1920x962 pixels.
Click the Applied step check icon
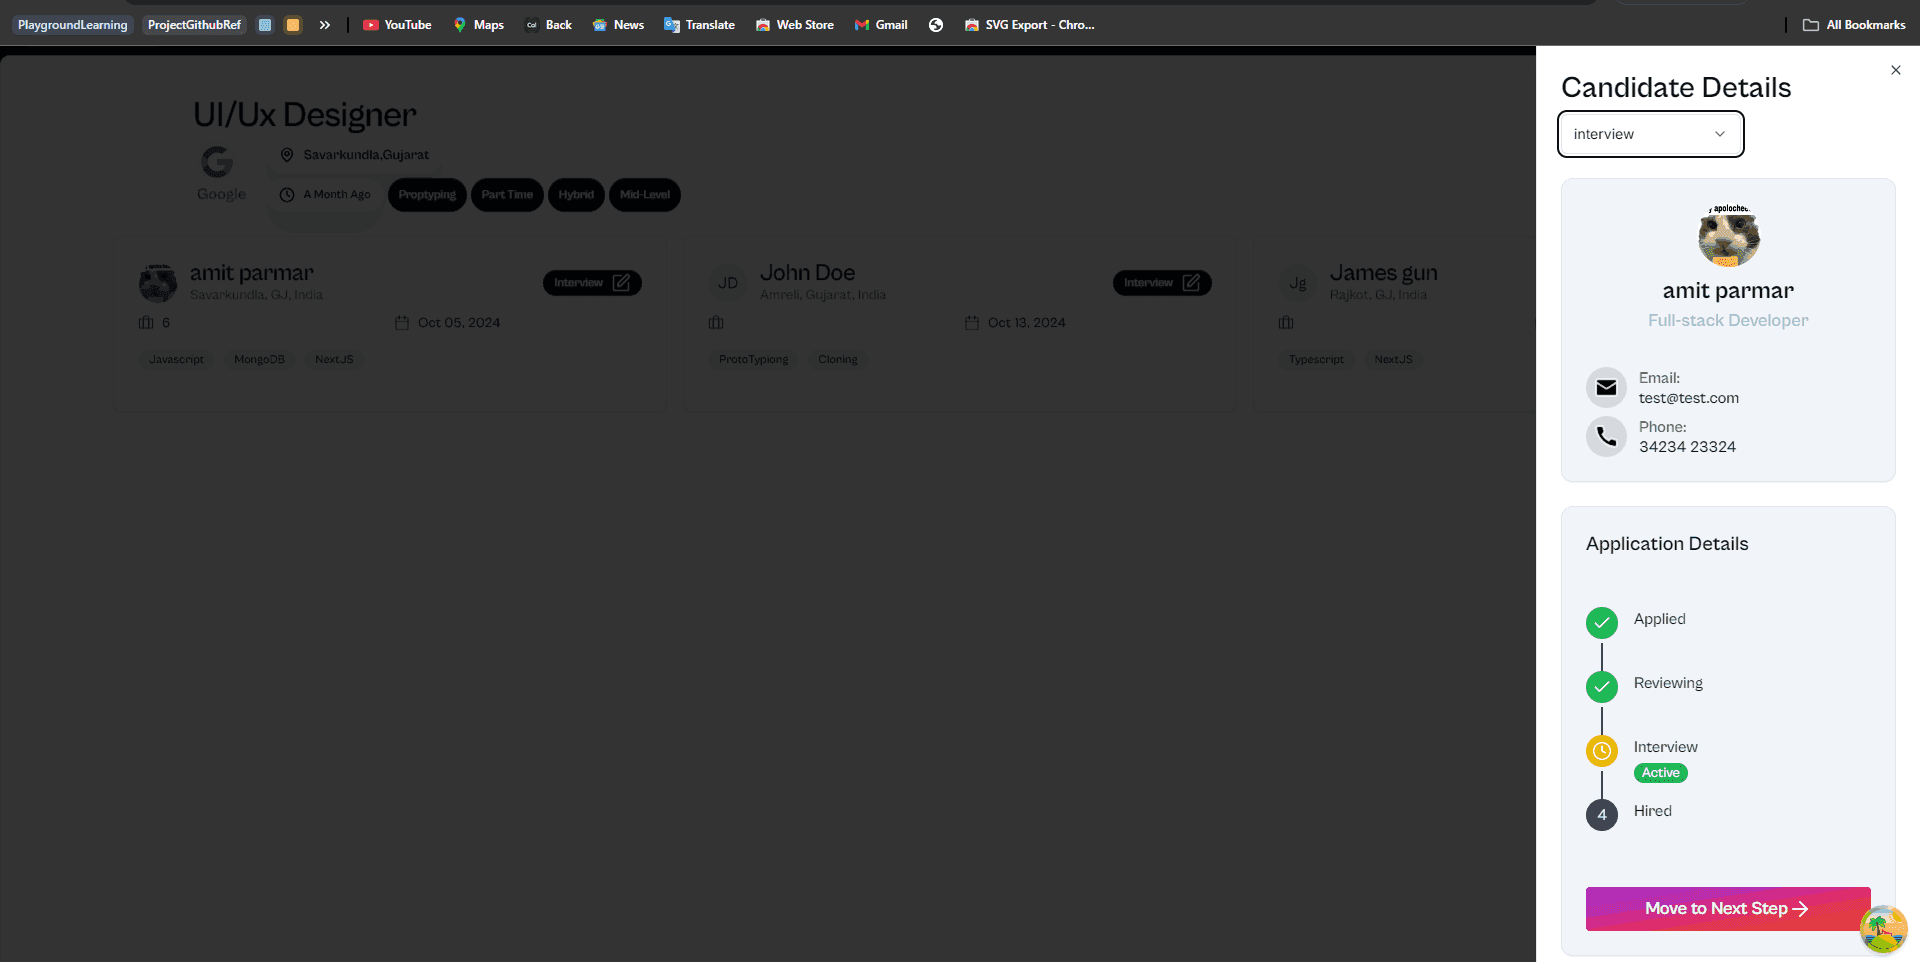tap(1602, 623)
